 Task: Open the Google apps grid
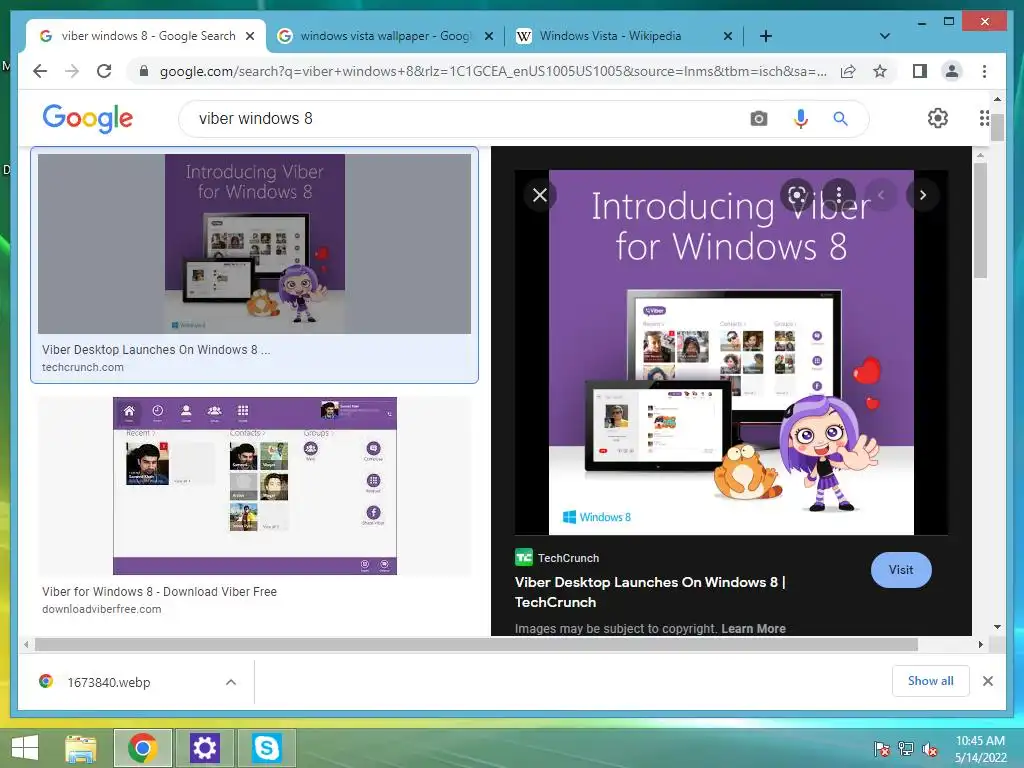tap(984, 118)
